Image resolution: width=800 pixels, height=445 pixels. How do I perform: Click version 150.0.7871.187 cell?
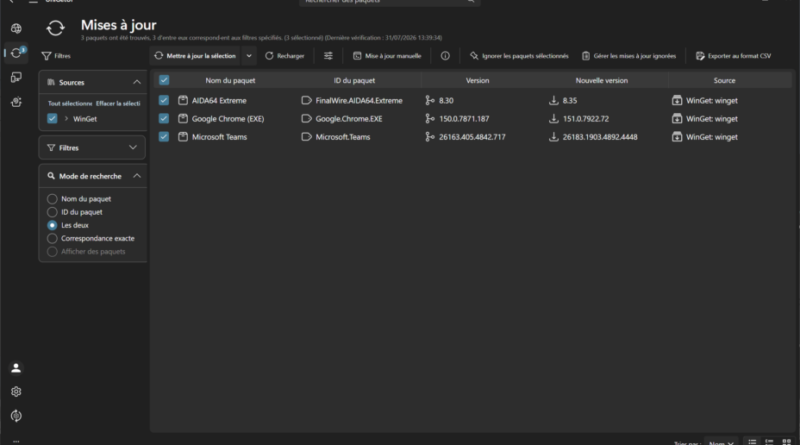pyautogui.click(x=464, y=118)
